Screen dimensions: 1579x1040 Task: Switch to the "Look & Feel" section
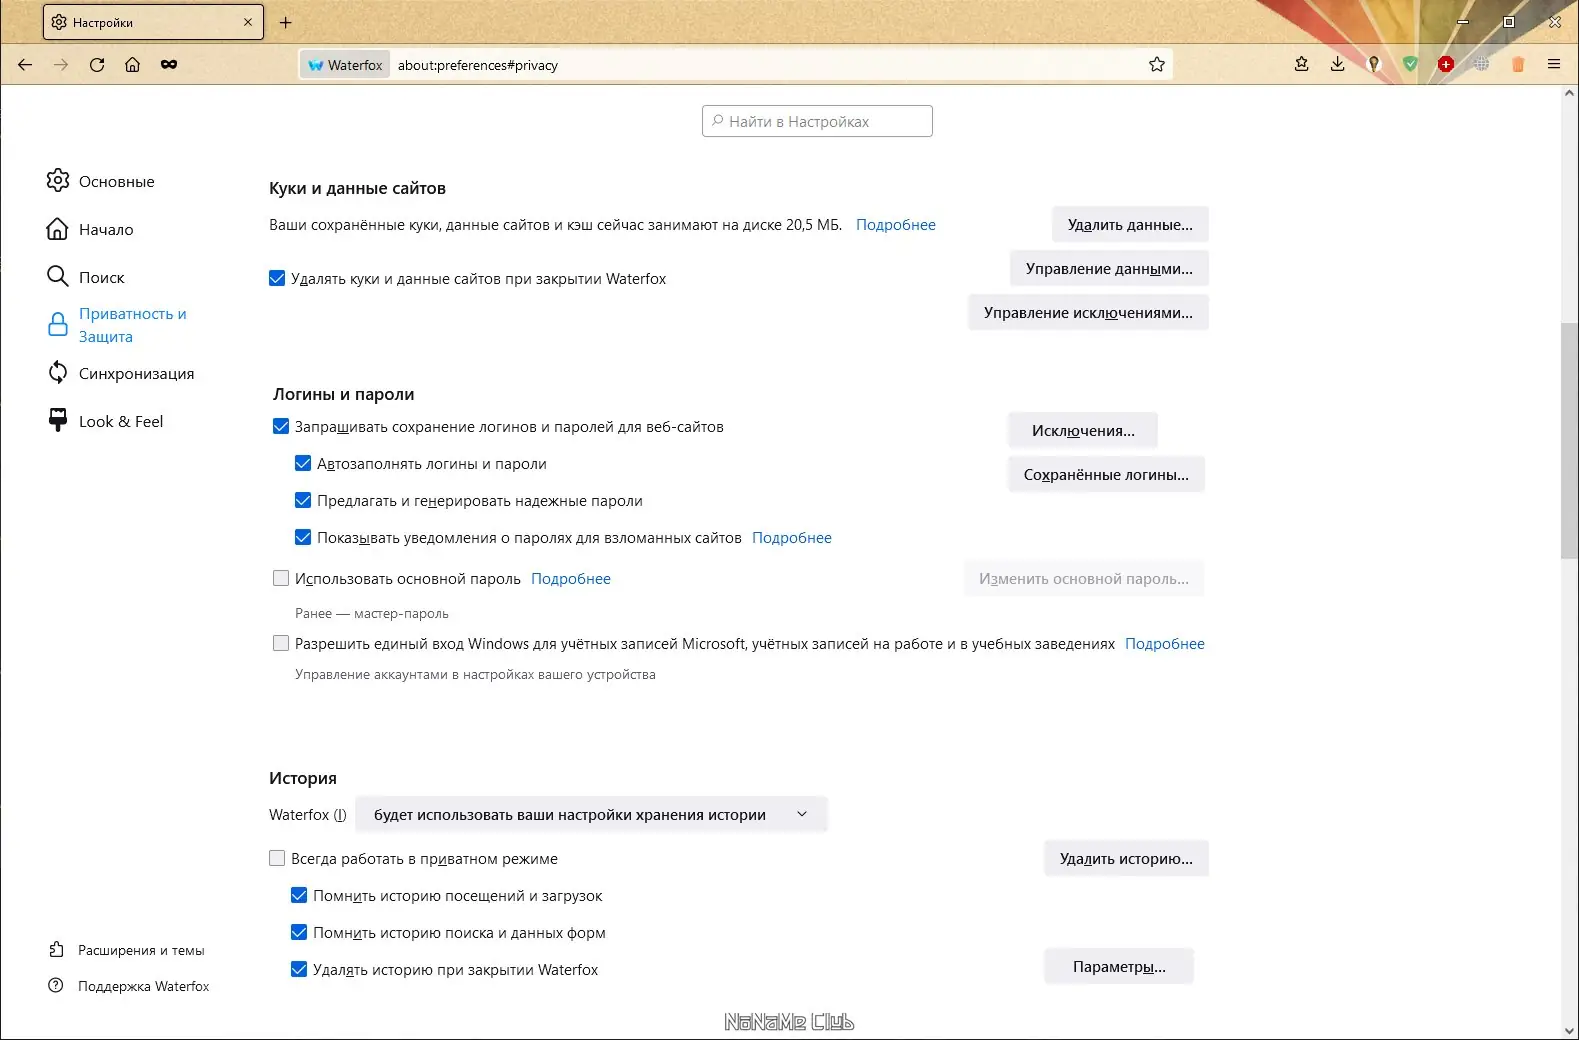click(x=120, y=422)
